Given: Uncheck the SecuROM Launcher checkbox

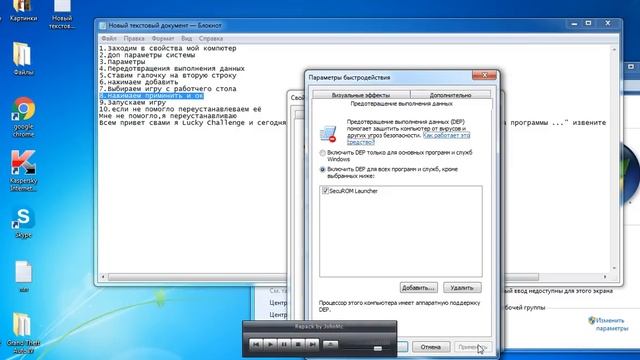Looking at the screenshot, I should [325, 191].
